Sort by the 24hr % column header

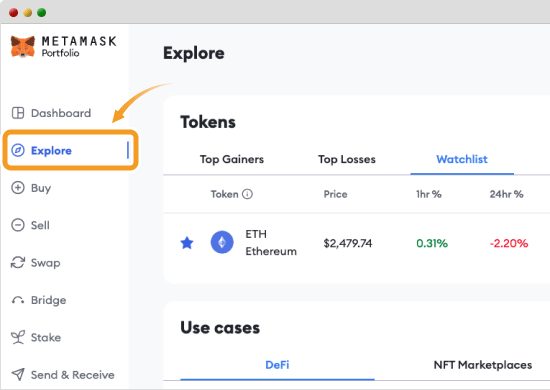[507, 194]
